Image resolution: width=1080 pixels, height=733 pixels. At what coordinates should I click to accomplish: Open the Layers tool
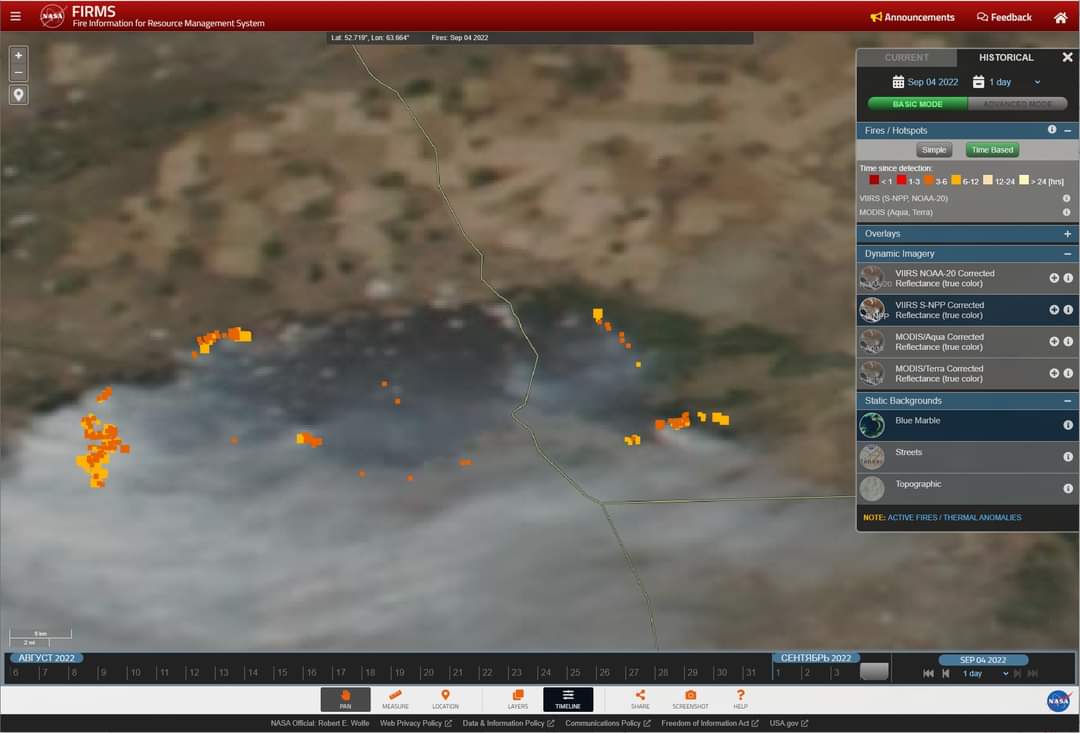tap(517, 699)
